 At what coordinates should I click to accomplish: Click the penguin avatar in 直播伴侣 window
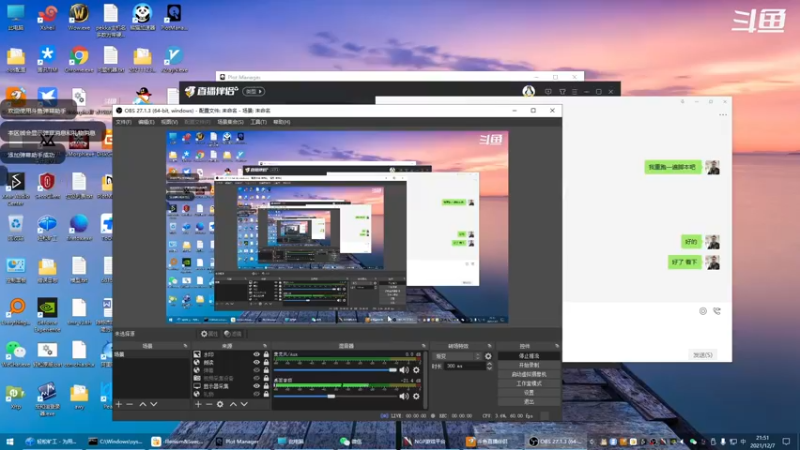tap(529, 91)
